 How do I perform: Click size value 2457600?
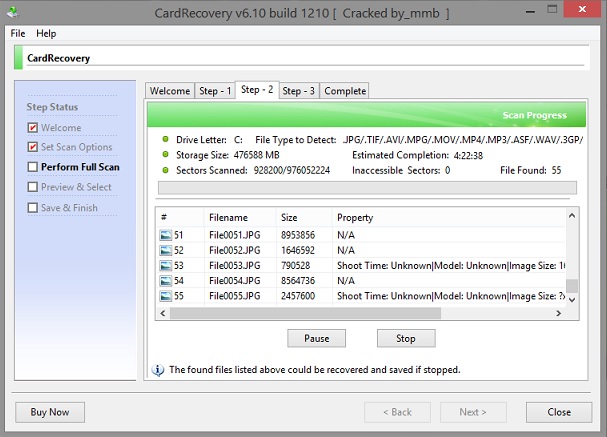point(298,296)
